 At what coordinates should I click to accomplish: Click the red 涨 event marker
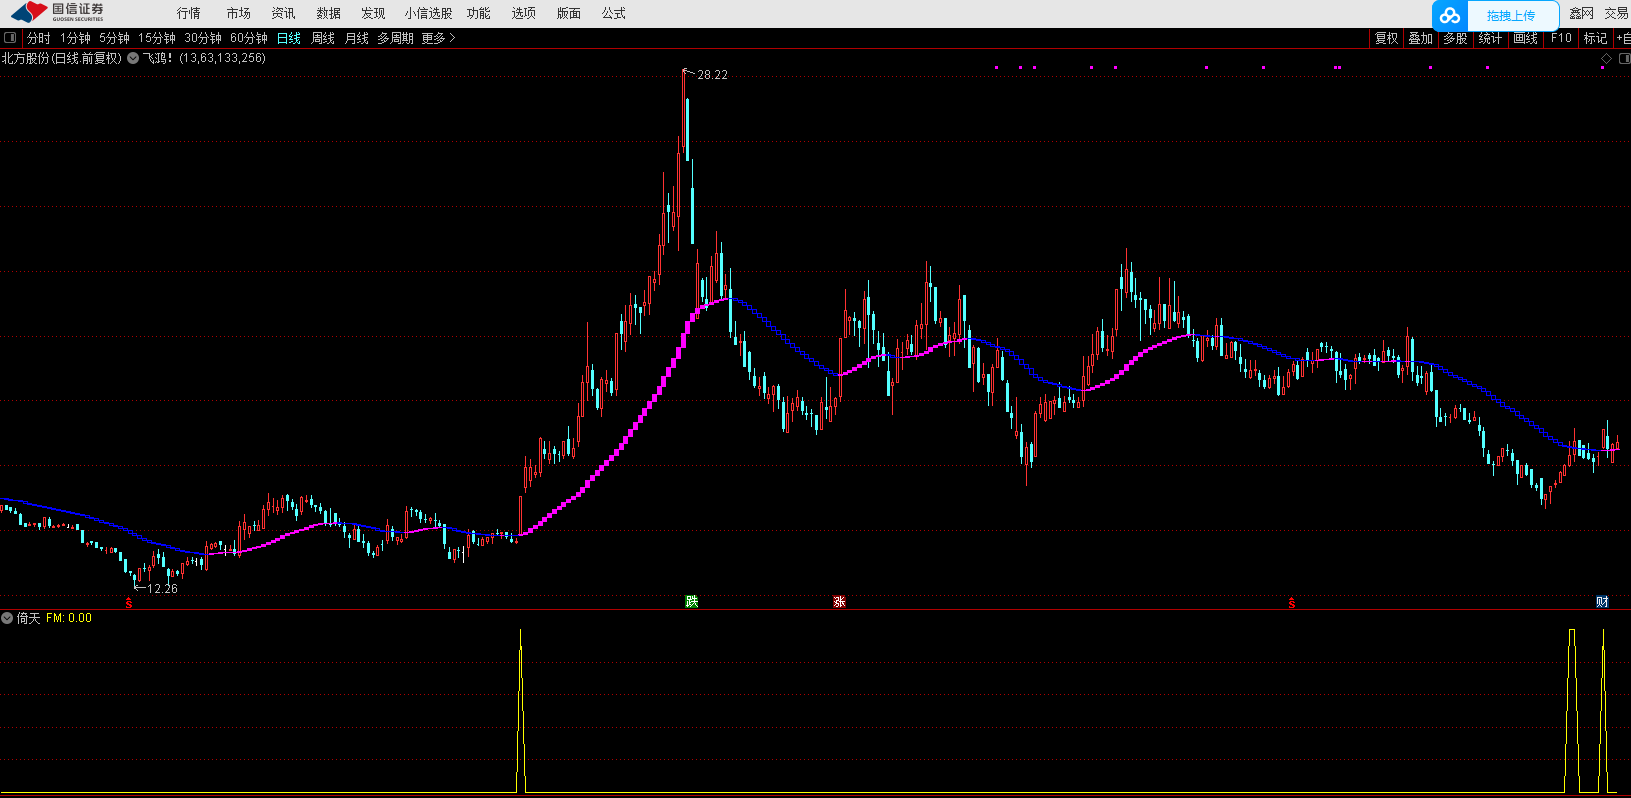[x=839, y=601]
